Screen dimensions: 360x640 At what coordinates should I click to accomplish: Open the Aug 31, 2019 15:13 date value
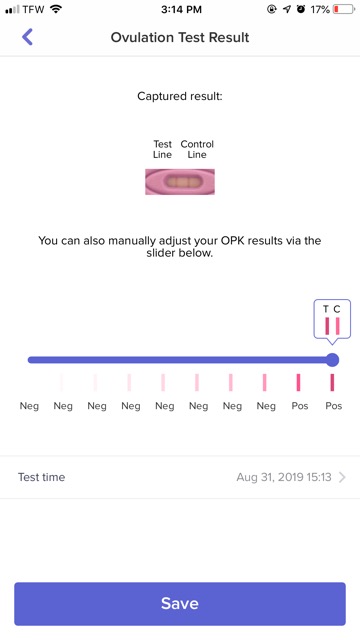[x=284, y=477]
